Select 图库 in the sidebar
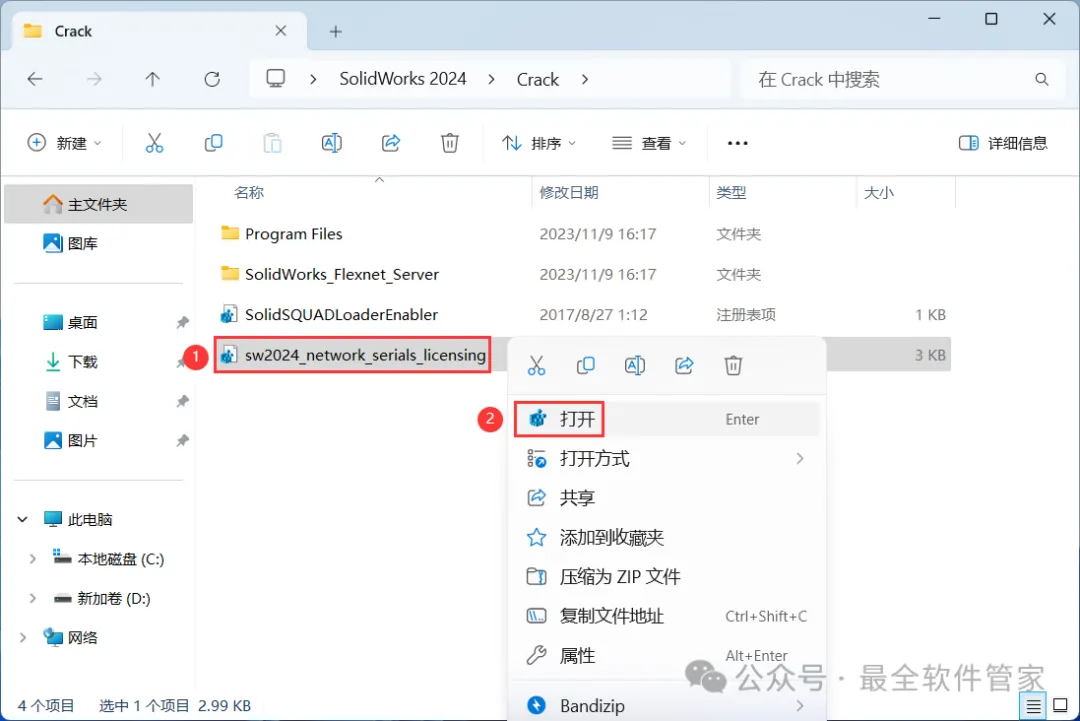Viewport: 1080px width, 721px height. (98, 243)
